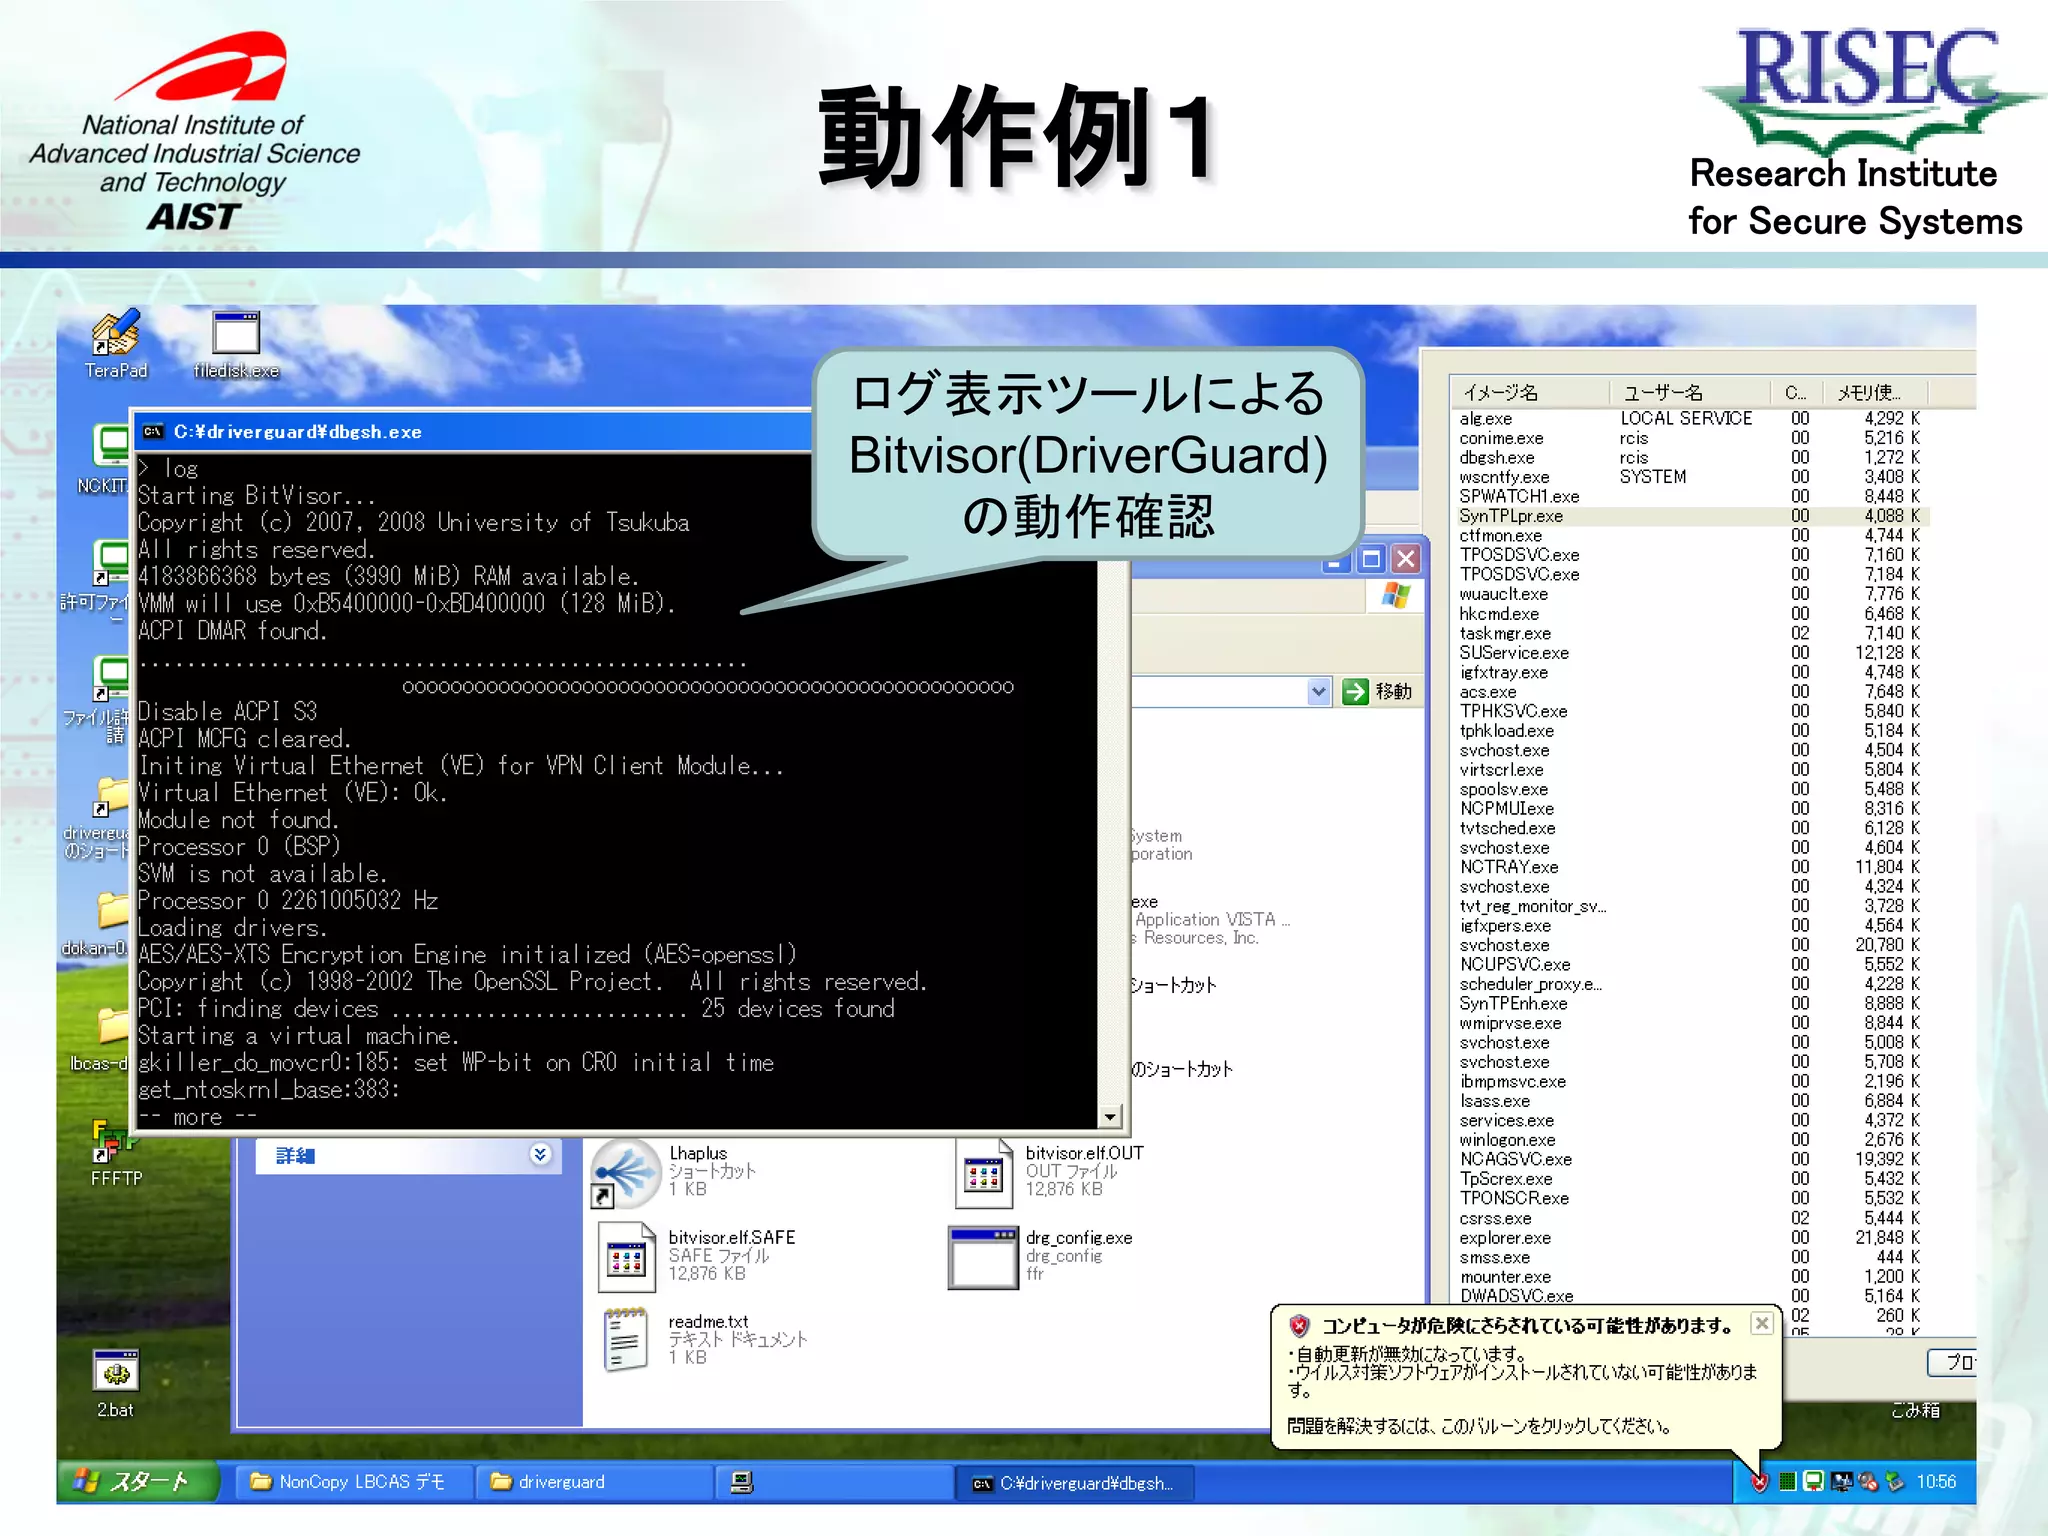This screenshot has width=2048, height=1536.
Task: Switch to C:\driverguard\dbgsh taskbar window
Action: (x=1075, y=1482)
